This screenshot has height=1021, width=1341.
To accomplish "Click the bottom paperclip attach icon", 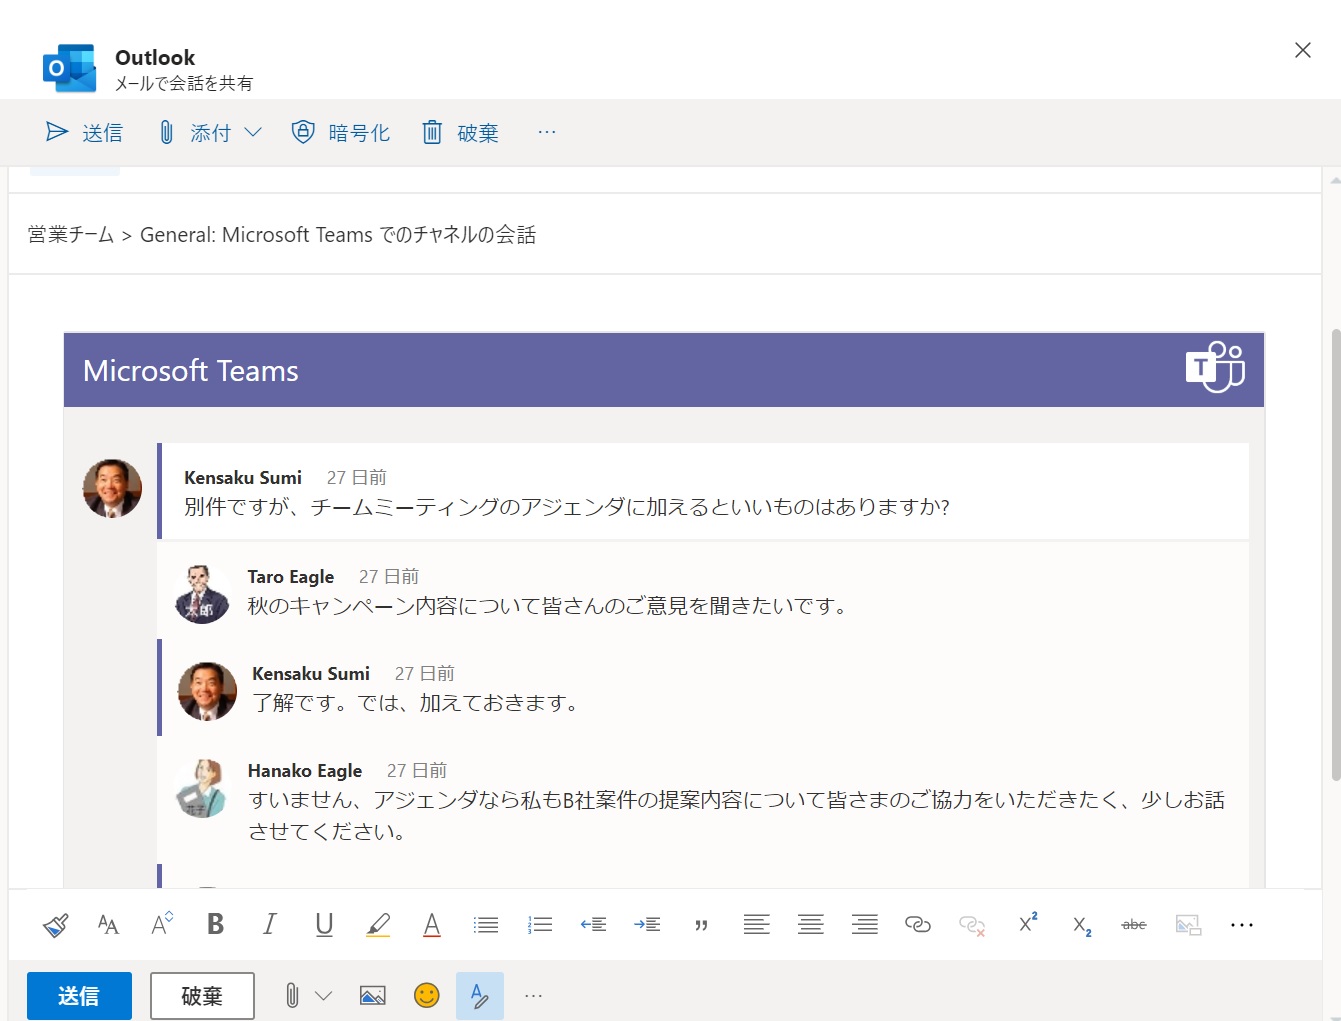I will point(292,996).
